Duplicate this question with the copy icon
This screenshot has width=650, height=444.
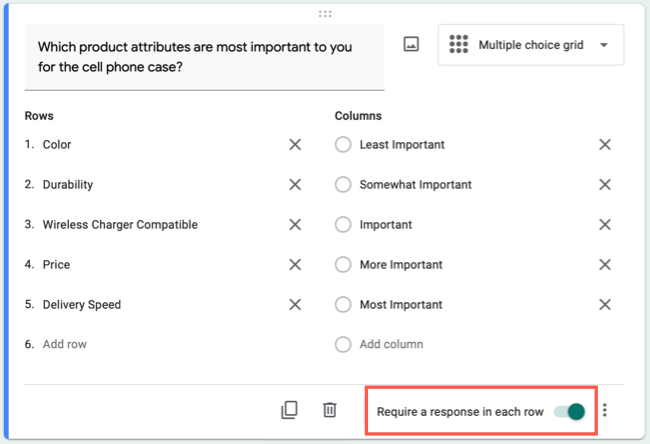289,409
